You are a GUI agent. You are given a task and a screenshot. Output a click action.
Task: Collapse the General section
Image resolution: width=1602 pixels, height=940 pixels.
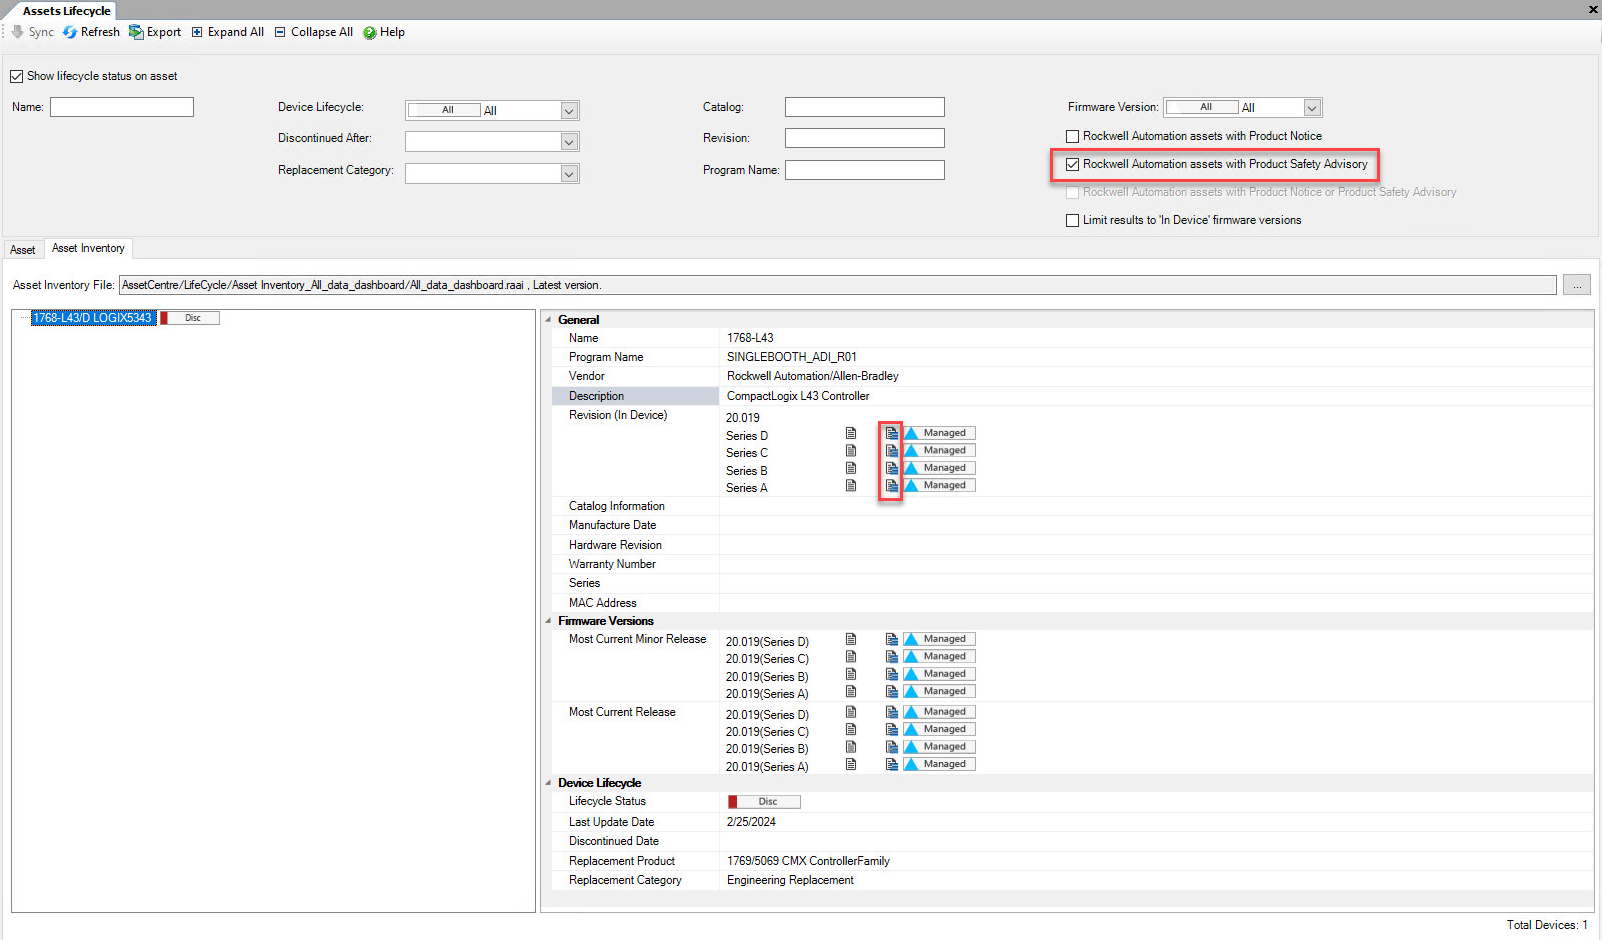548,320
